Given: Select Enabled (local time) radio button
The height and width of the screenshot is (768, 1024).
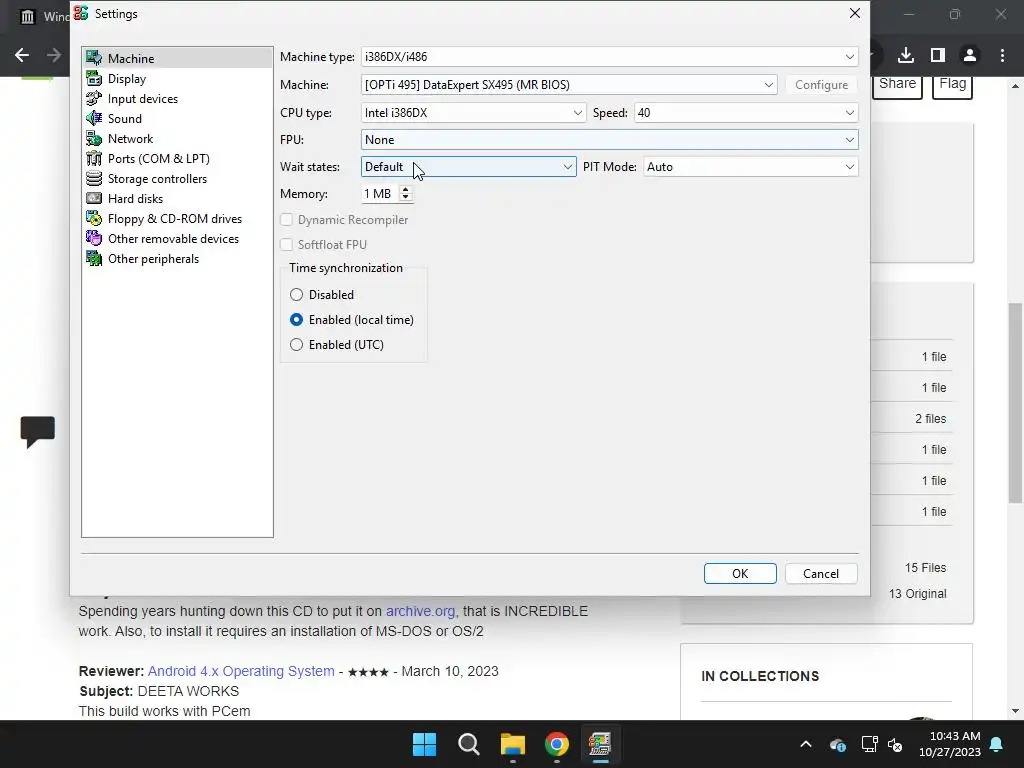Looking at the screenshot, I should [296, 319].
